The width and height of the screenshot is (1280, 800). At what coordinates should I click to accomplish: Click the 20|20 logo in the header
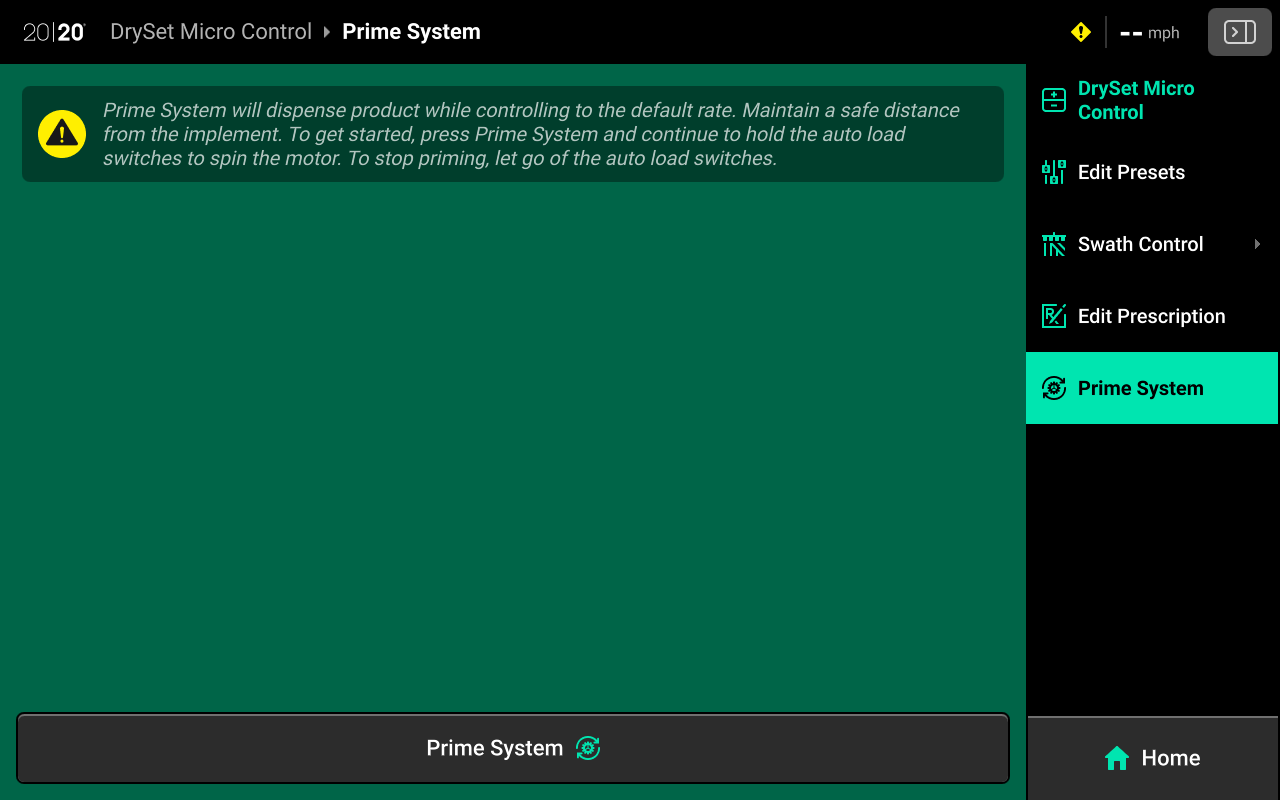[x=54, y=32]
